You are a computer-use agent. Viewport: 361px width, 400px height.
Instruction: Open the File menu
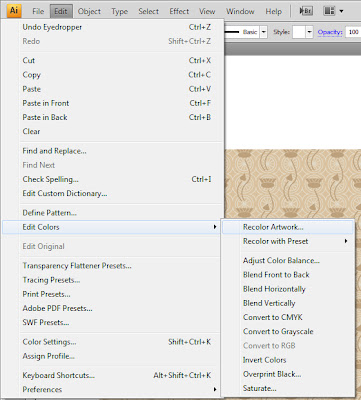pos(38,11)
